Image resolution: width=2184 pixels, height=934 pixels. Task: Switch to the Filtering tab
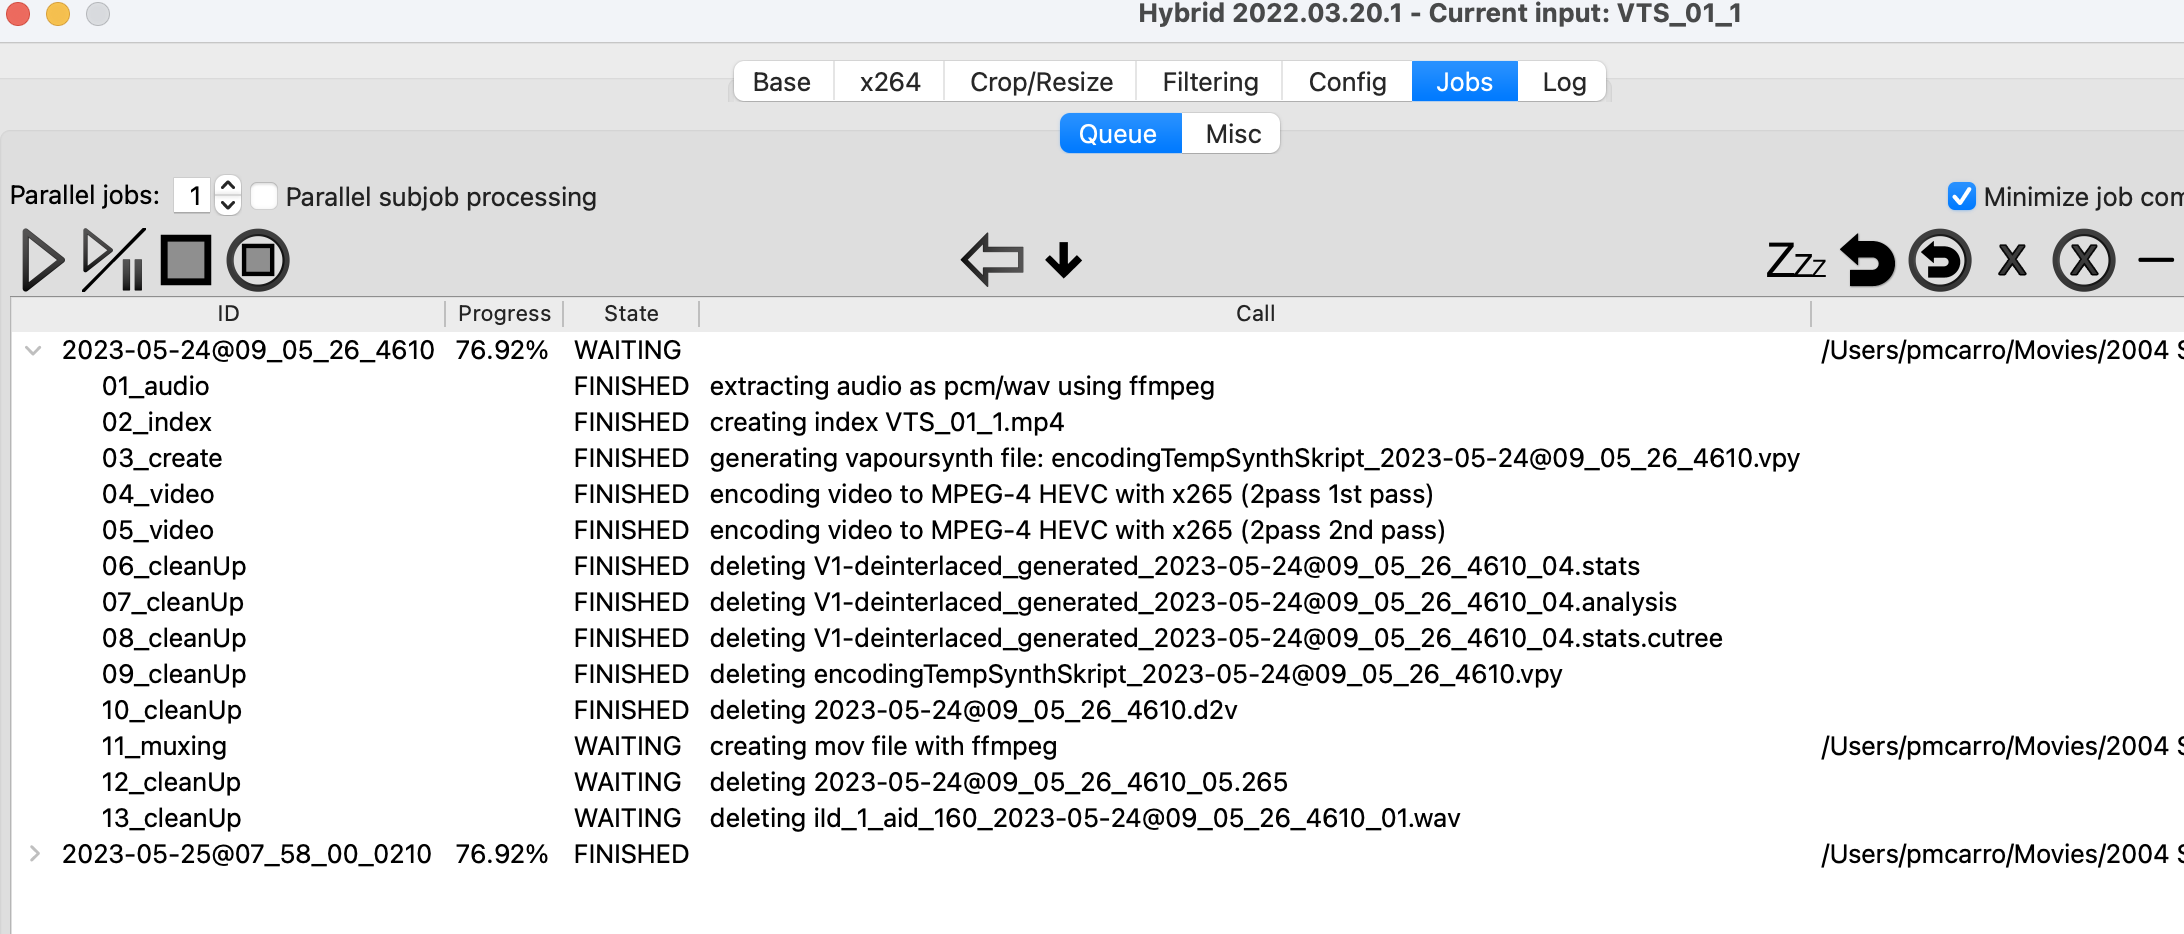click(1210, 82)
